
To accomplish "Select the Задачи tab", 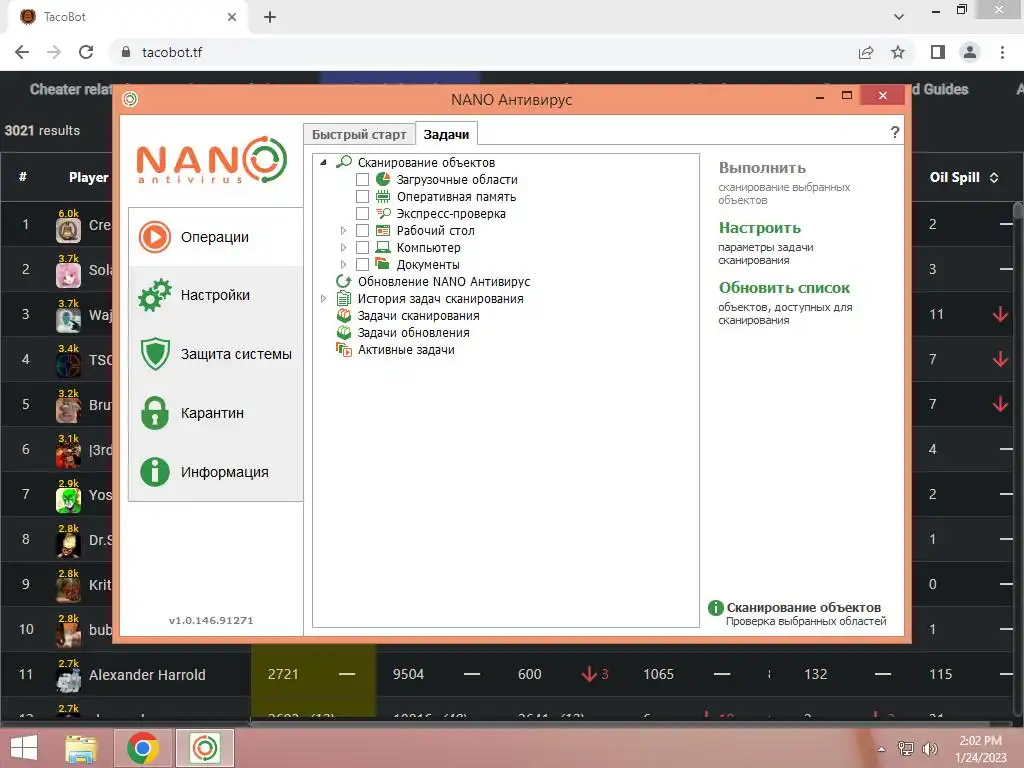I will (446, 135).
